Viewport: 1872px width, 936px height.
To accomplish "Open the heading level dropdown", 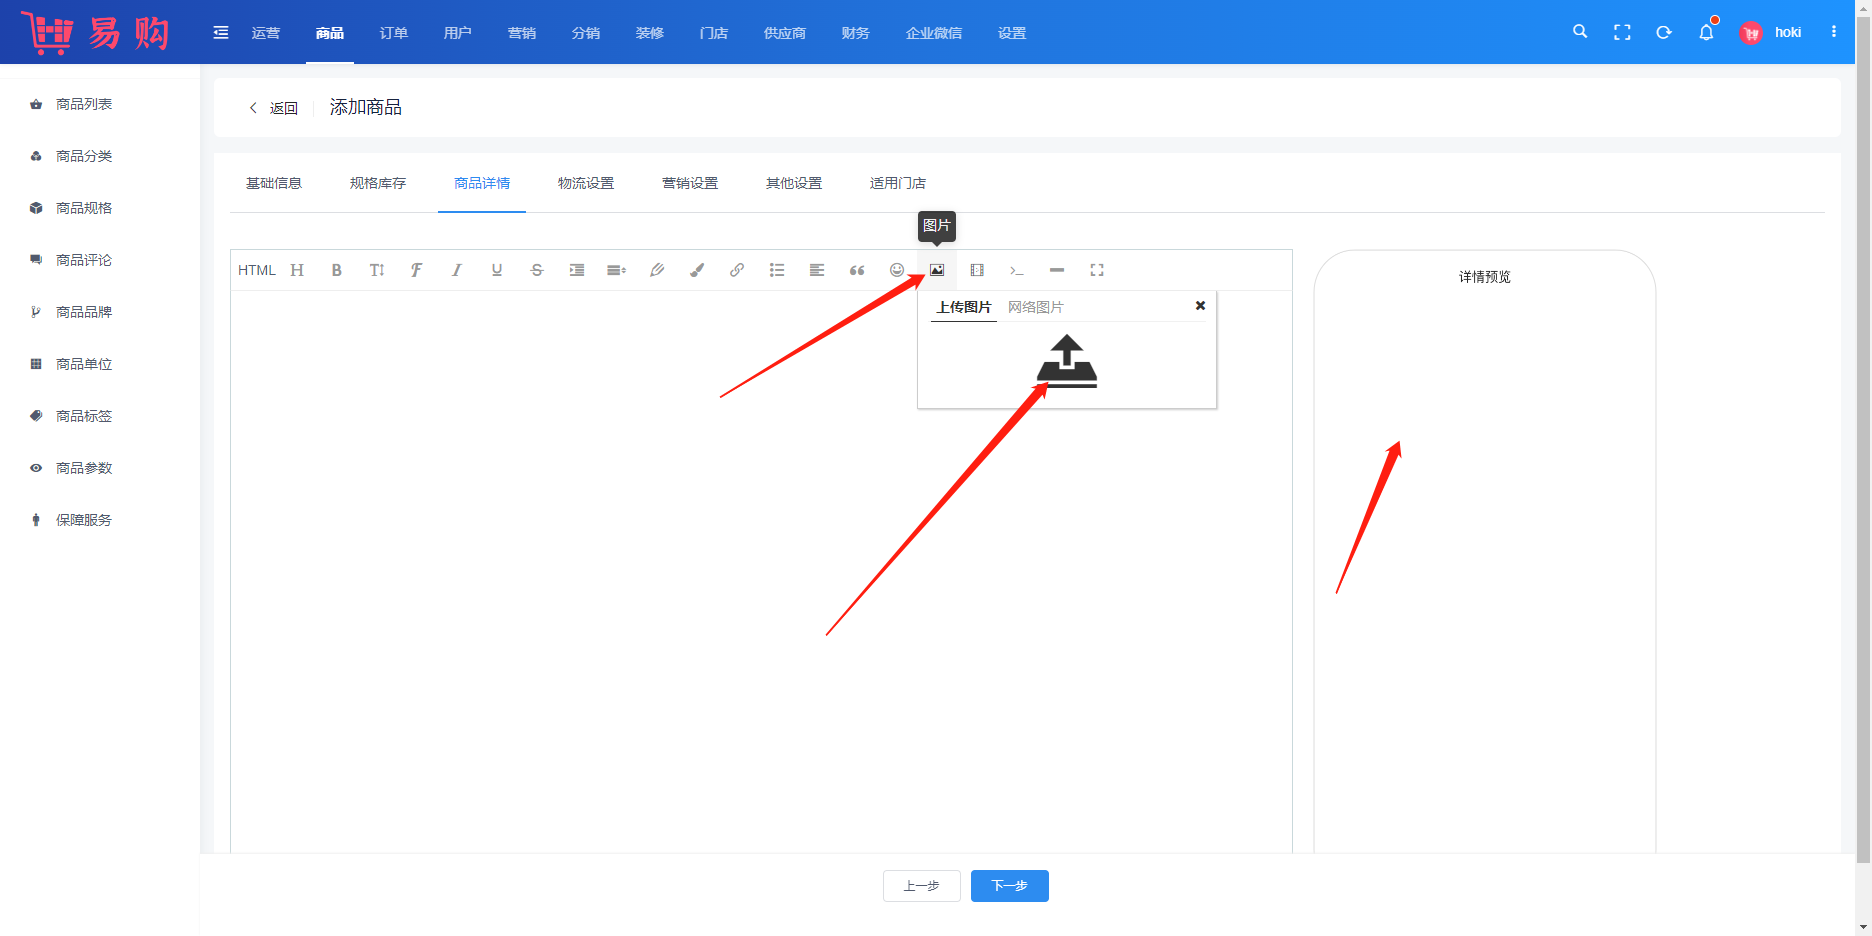I will tap(297, 270).
